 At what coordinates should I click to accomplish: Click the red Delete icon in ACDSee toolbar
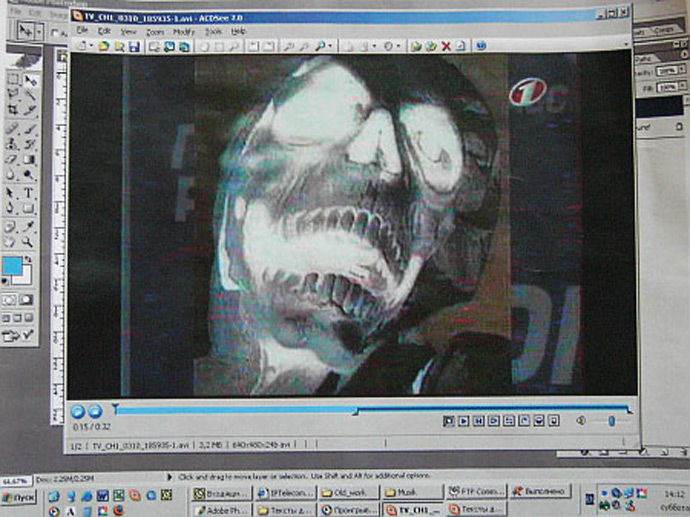pyautogui.click(x=446, y=46)
